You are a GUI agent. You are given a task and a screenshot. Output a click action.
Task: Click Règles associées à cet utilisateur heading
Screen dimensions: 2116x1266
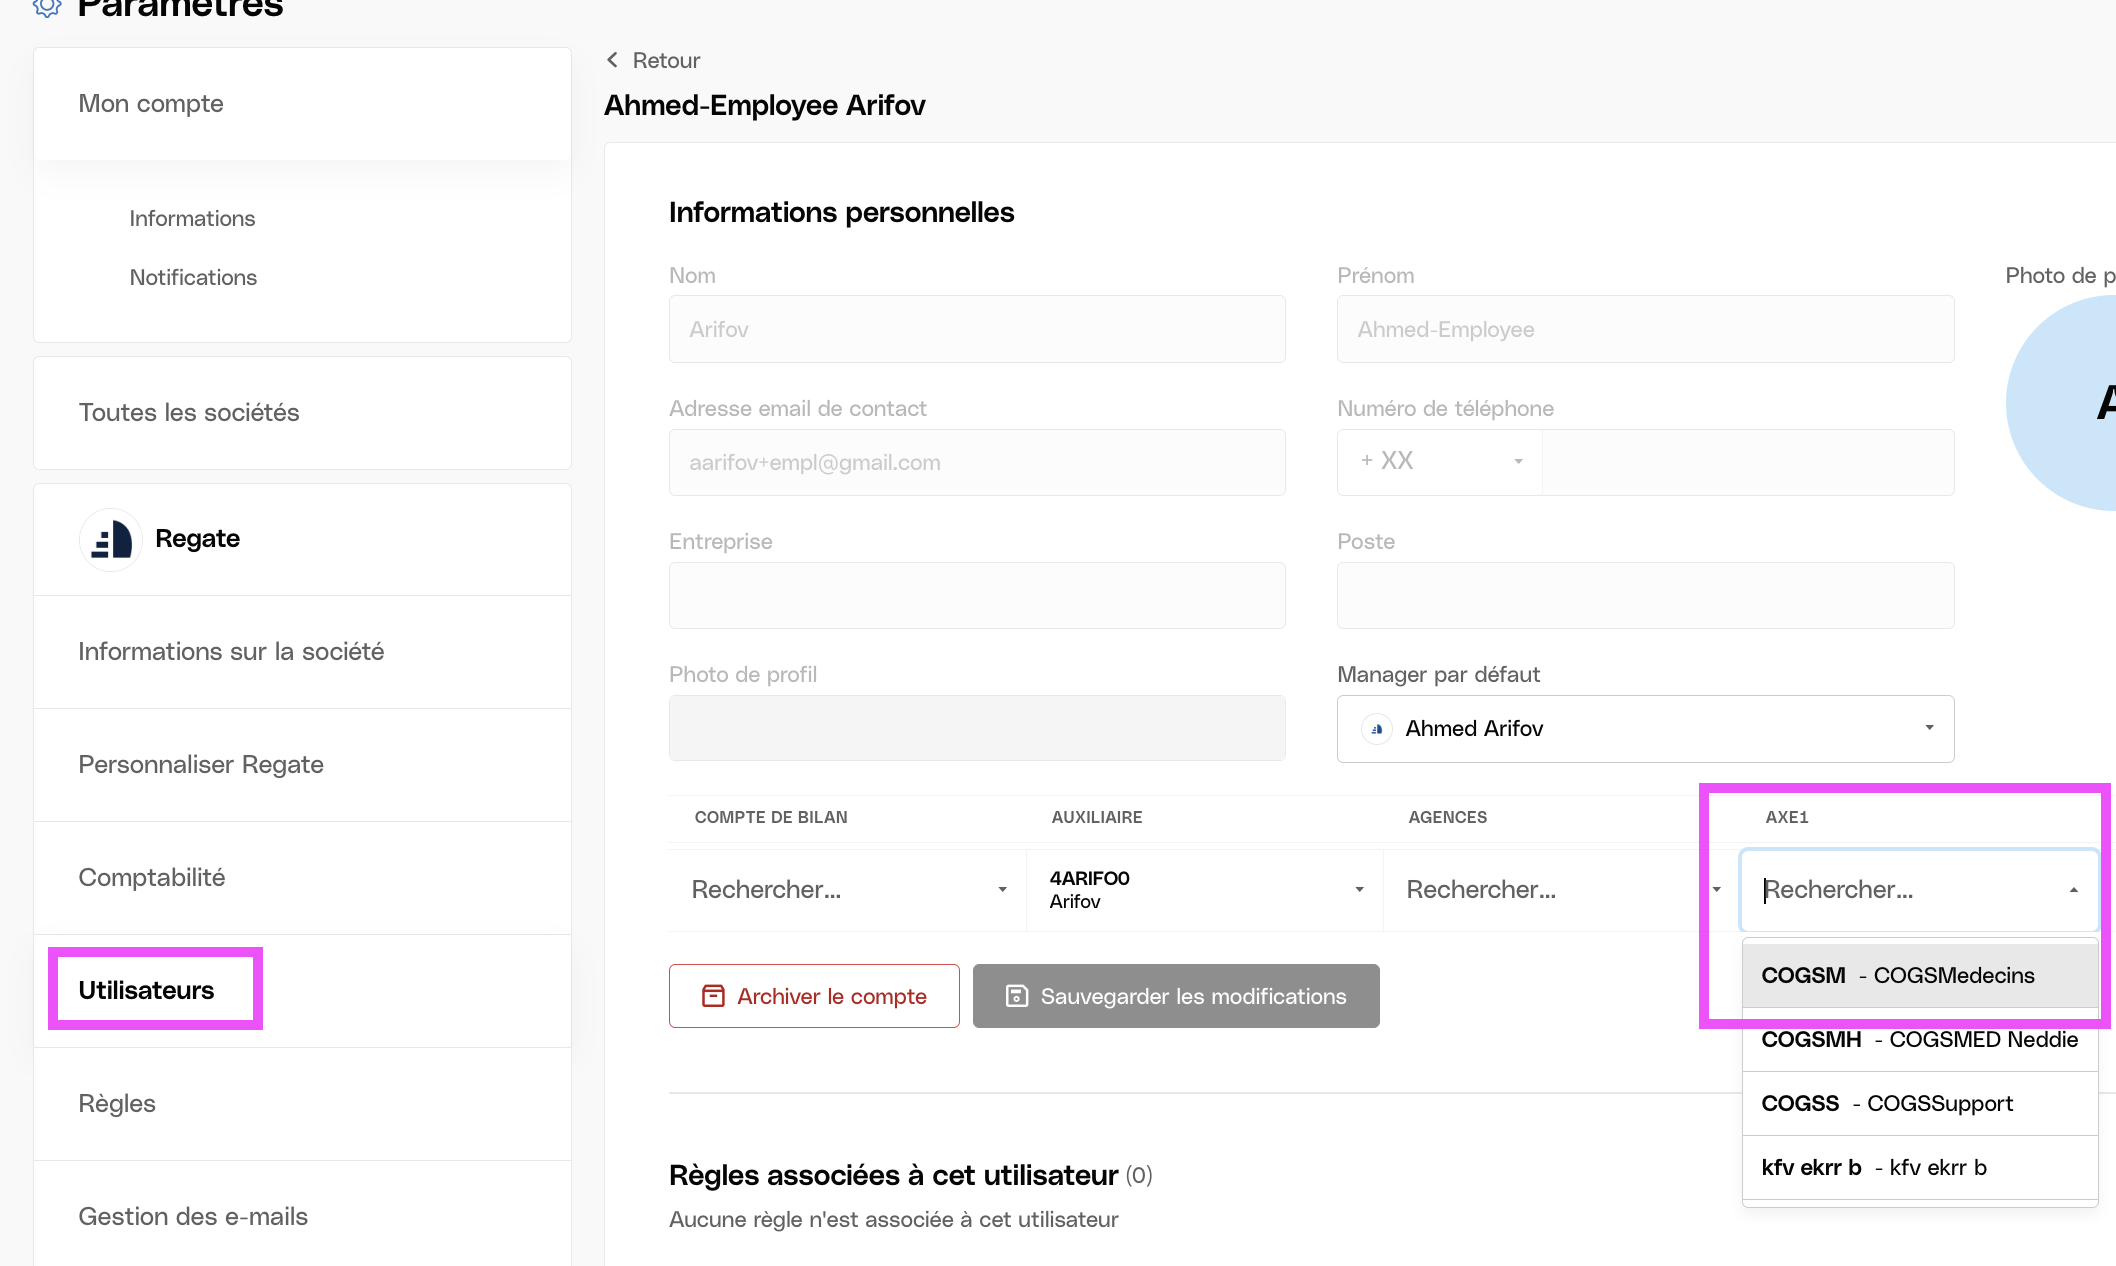coord(893,1176)
